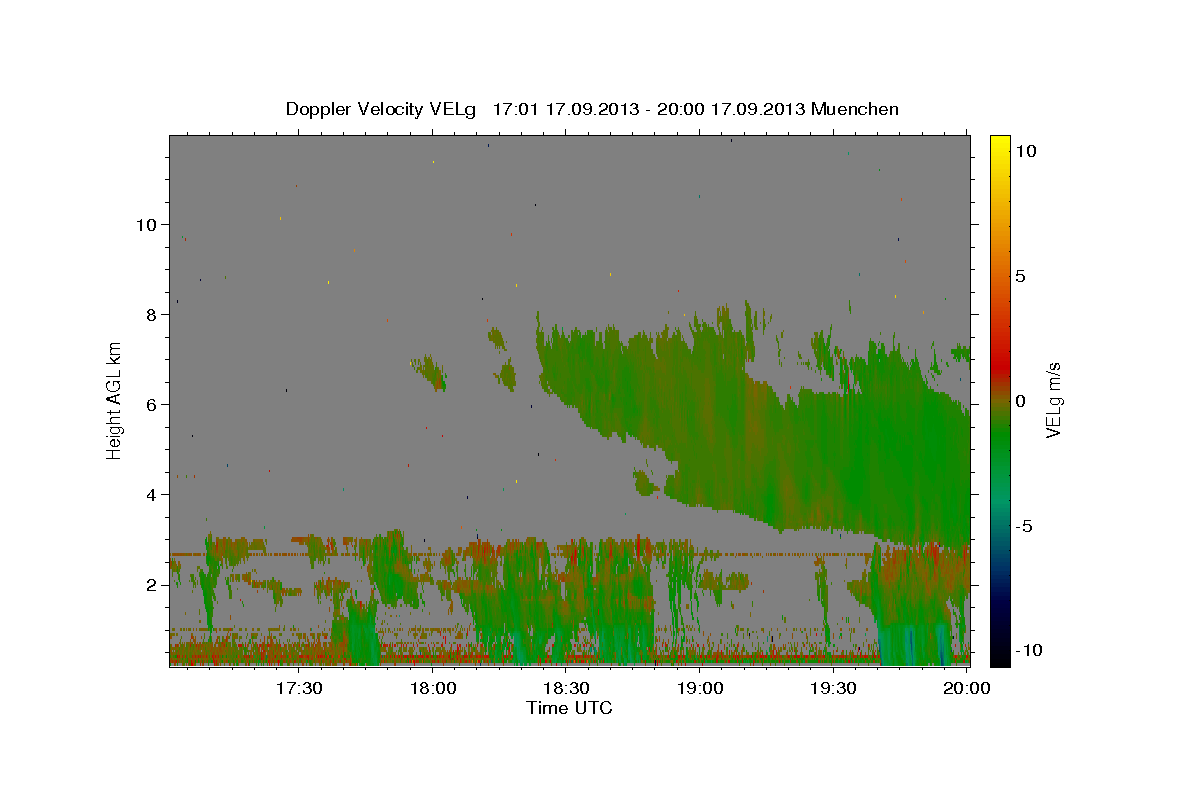This screenshot has height=800, width=1200.
Task: Click the 'Time UTC' x-axis label
Action: click(569, 708)
